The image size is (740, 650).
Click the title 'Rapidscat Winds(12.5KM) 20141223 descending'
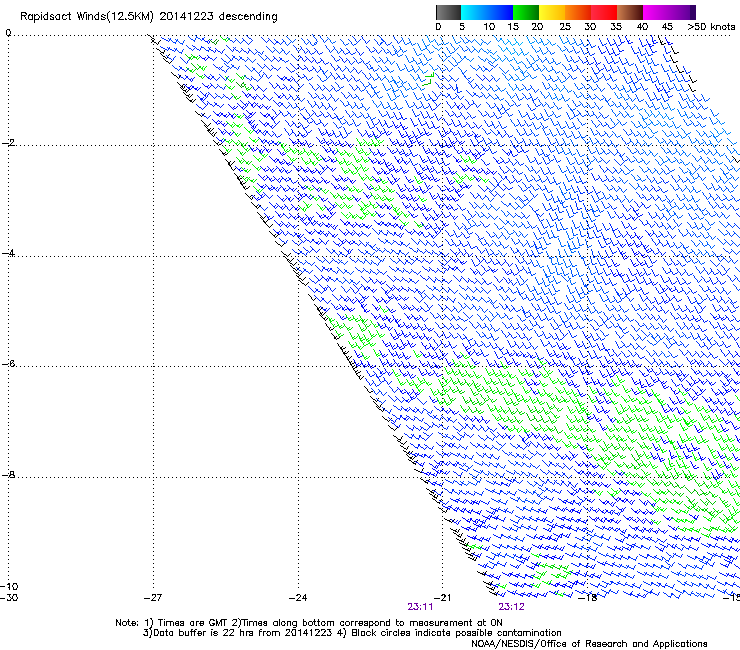coord(149,17)
